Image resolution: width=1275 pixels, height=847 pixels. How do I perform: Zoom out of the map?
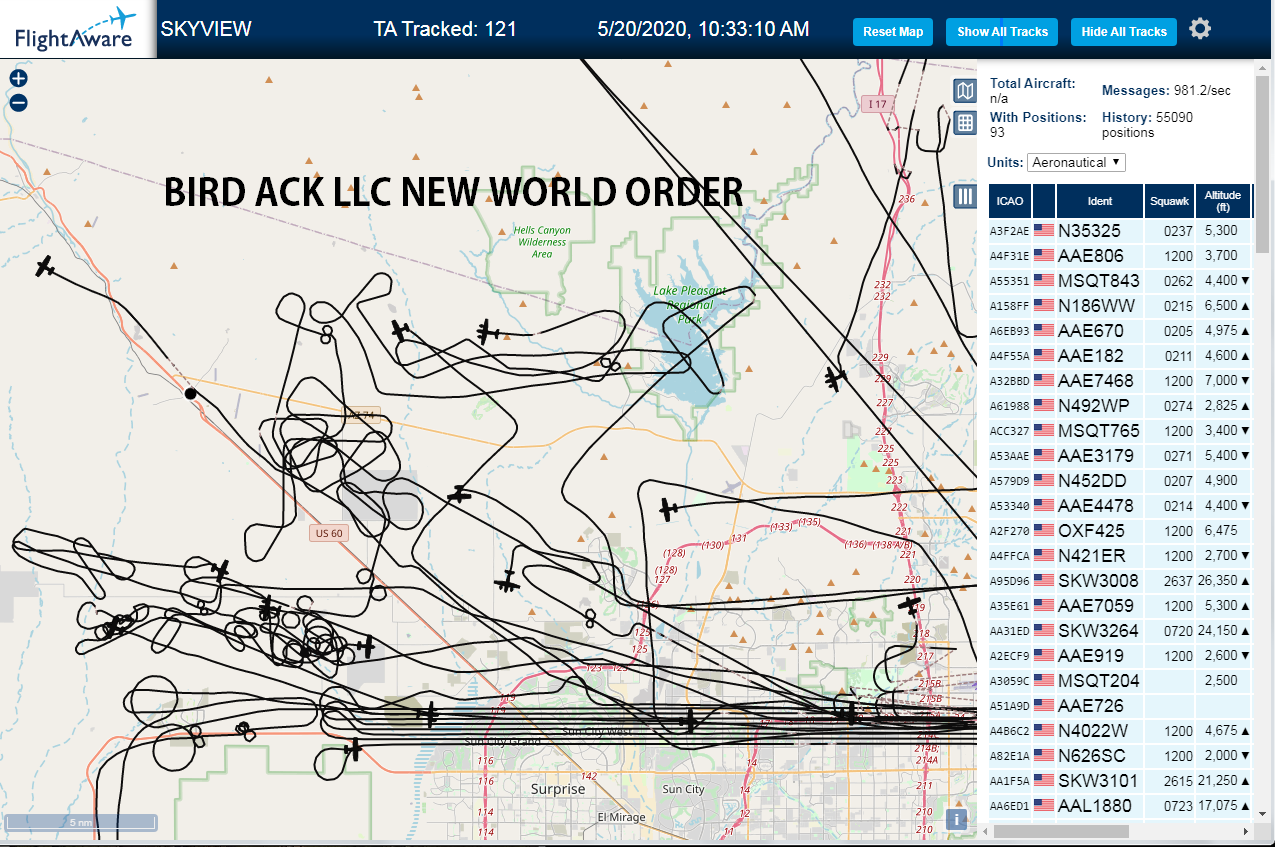[18, 102]
